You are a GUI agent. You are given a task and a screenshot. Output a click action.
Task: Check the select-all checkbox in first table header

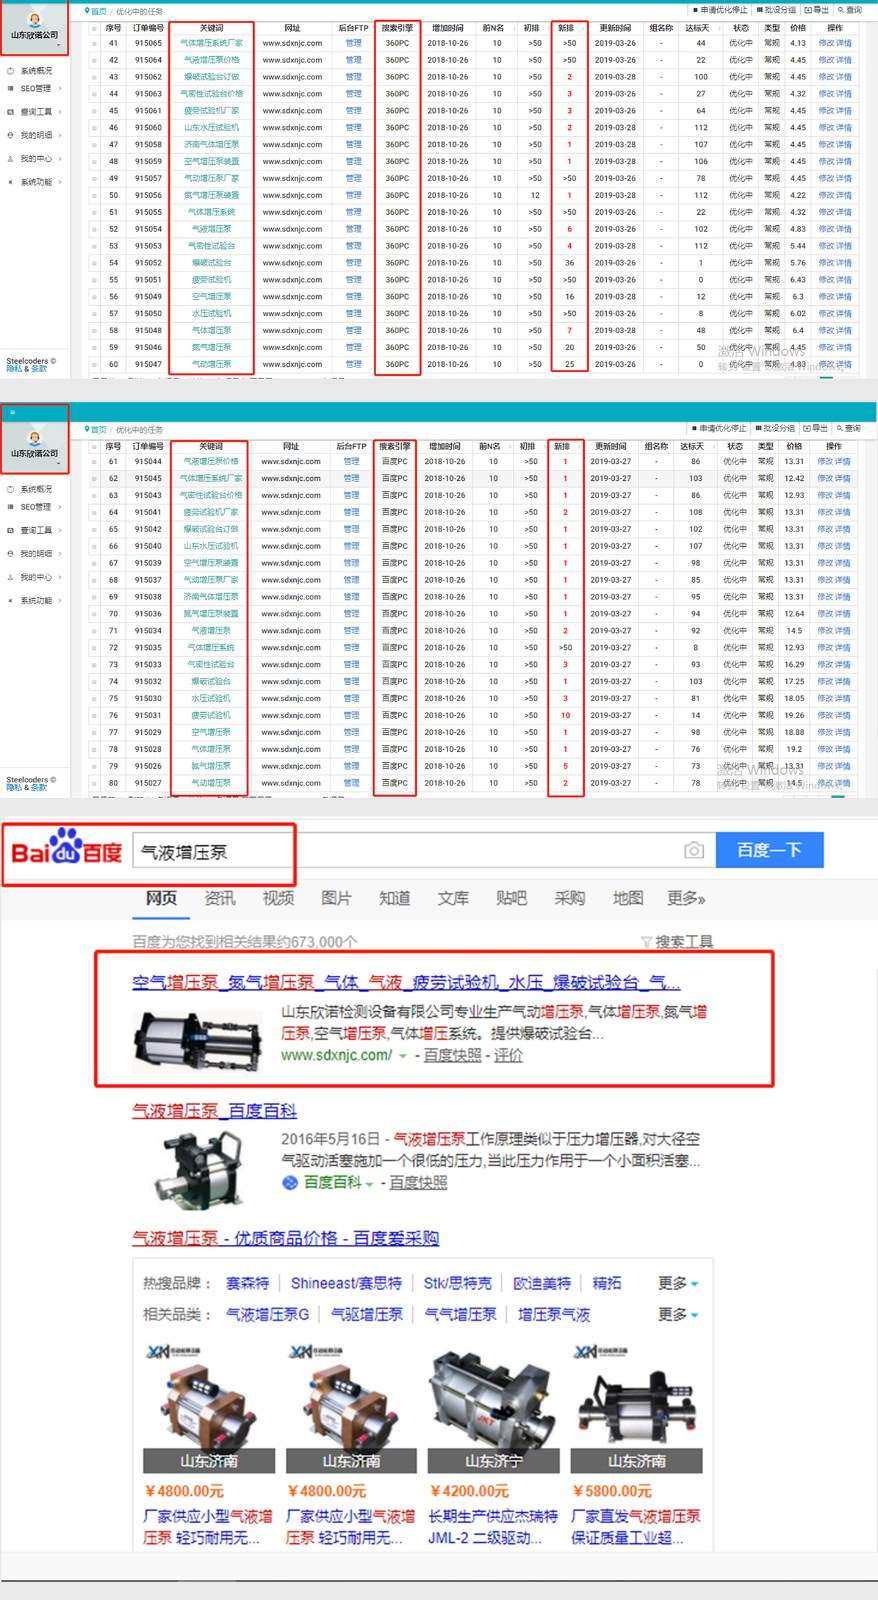pos(95,28)
